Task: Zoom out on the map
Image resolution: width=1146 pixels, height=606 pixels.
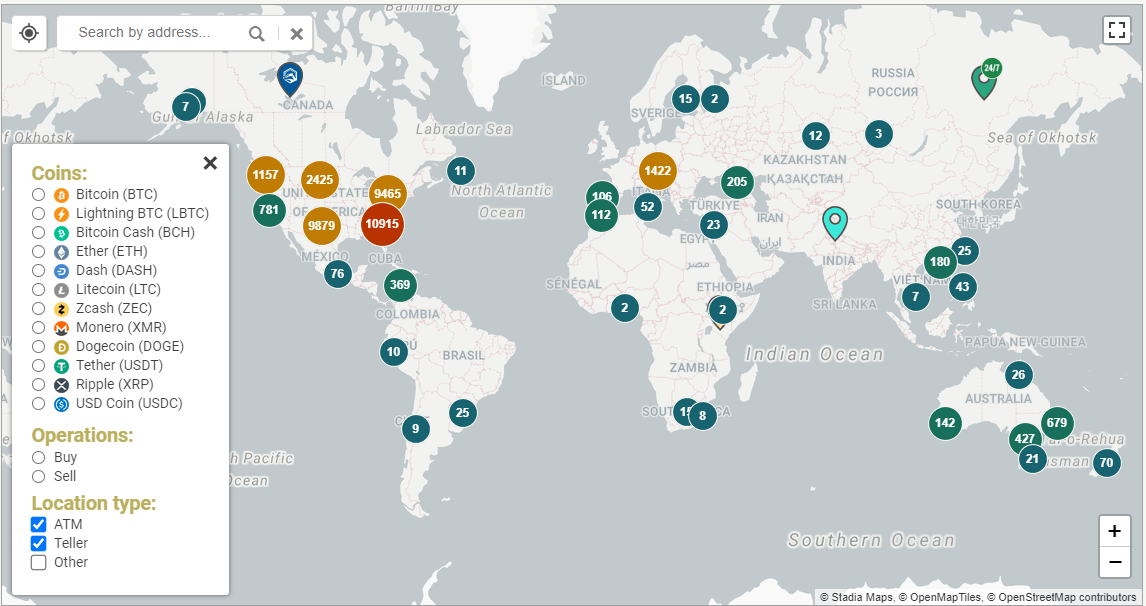Action: click(1114, 563)
